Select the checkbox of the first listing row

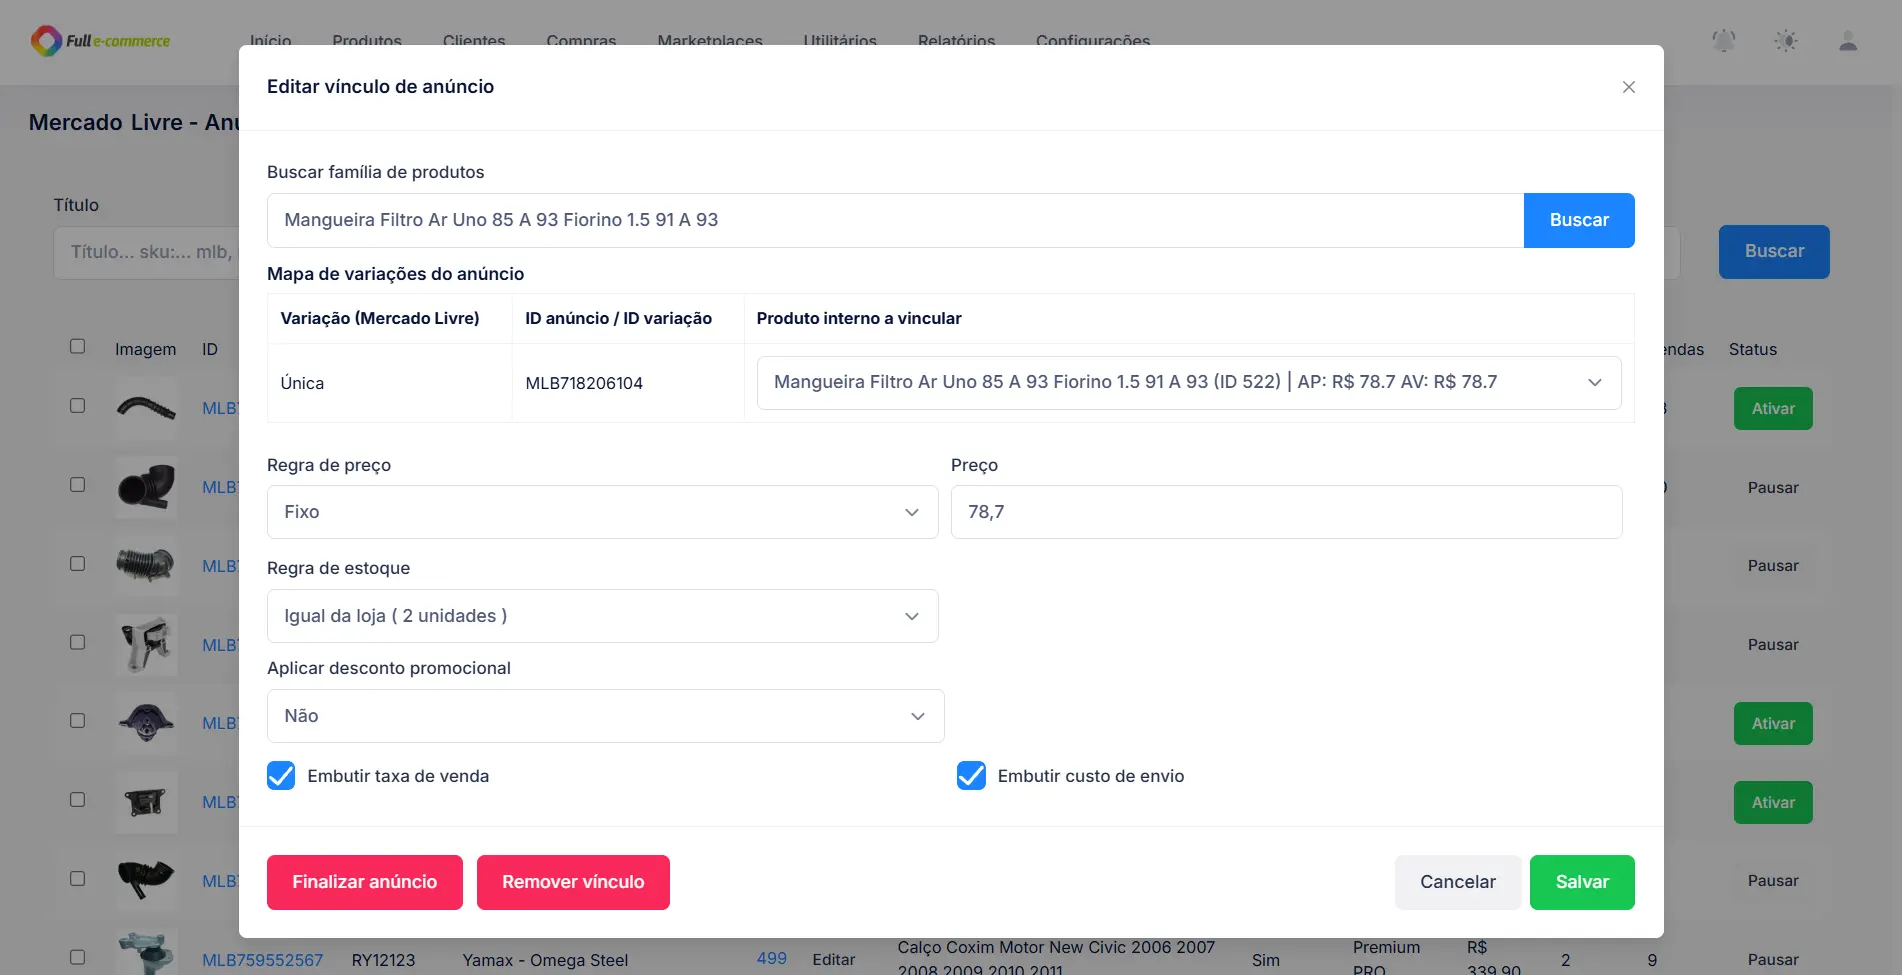77,405
